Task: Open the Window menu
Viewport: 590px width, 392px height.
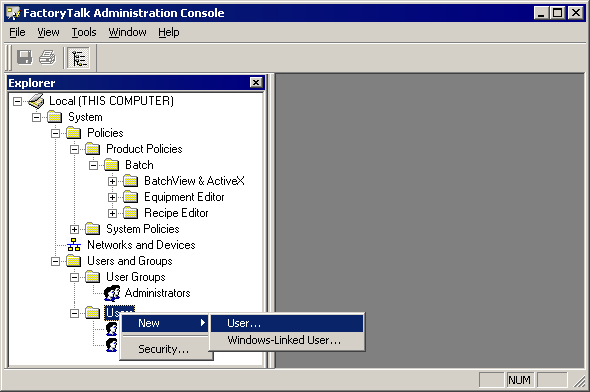Action: (128, 32)
